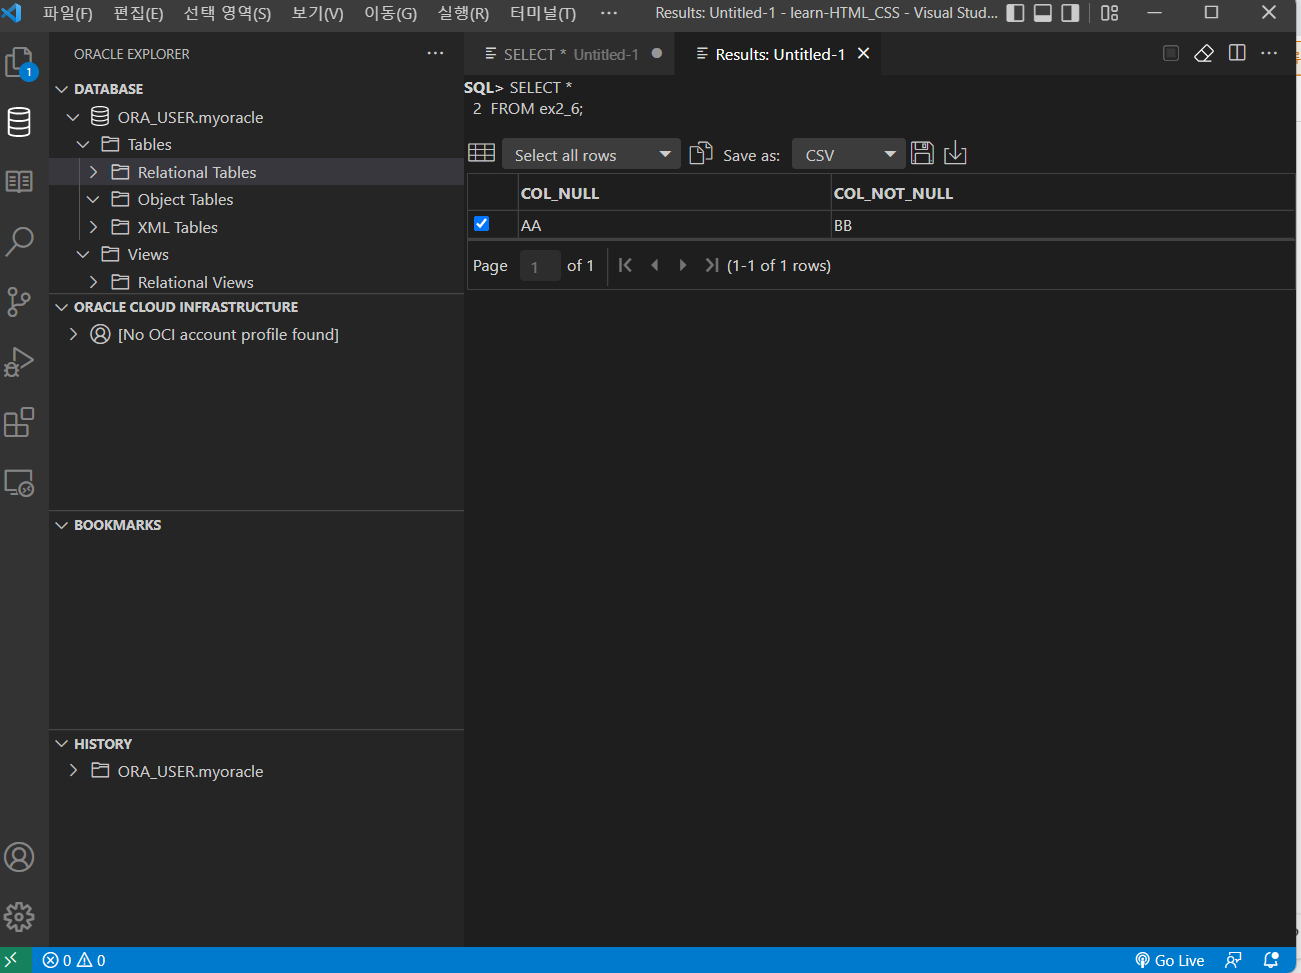Open the book-shaped activity bar icon
Image resolution: width=1301 pixels, height=973 pixels.
pos(19,181)
